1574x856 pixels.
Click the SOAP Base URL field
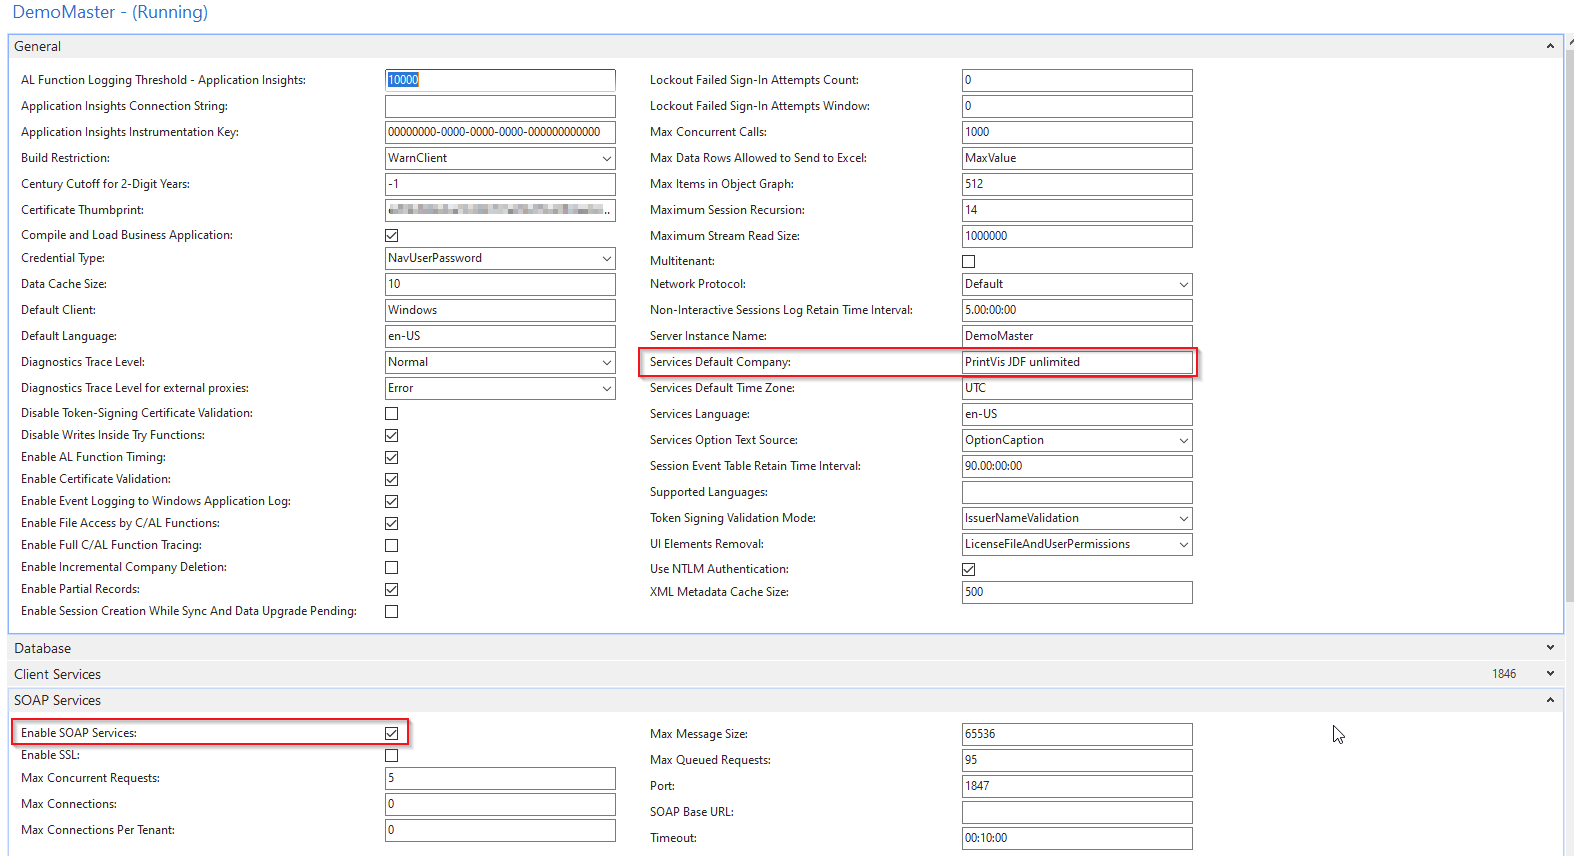click(1076, 812)
